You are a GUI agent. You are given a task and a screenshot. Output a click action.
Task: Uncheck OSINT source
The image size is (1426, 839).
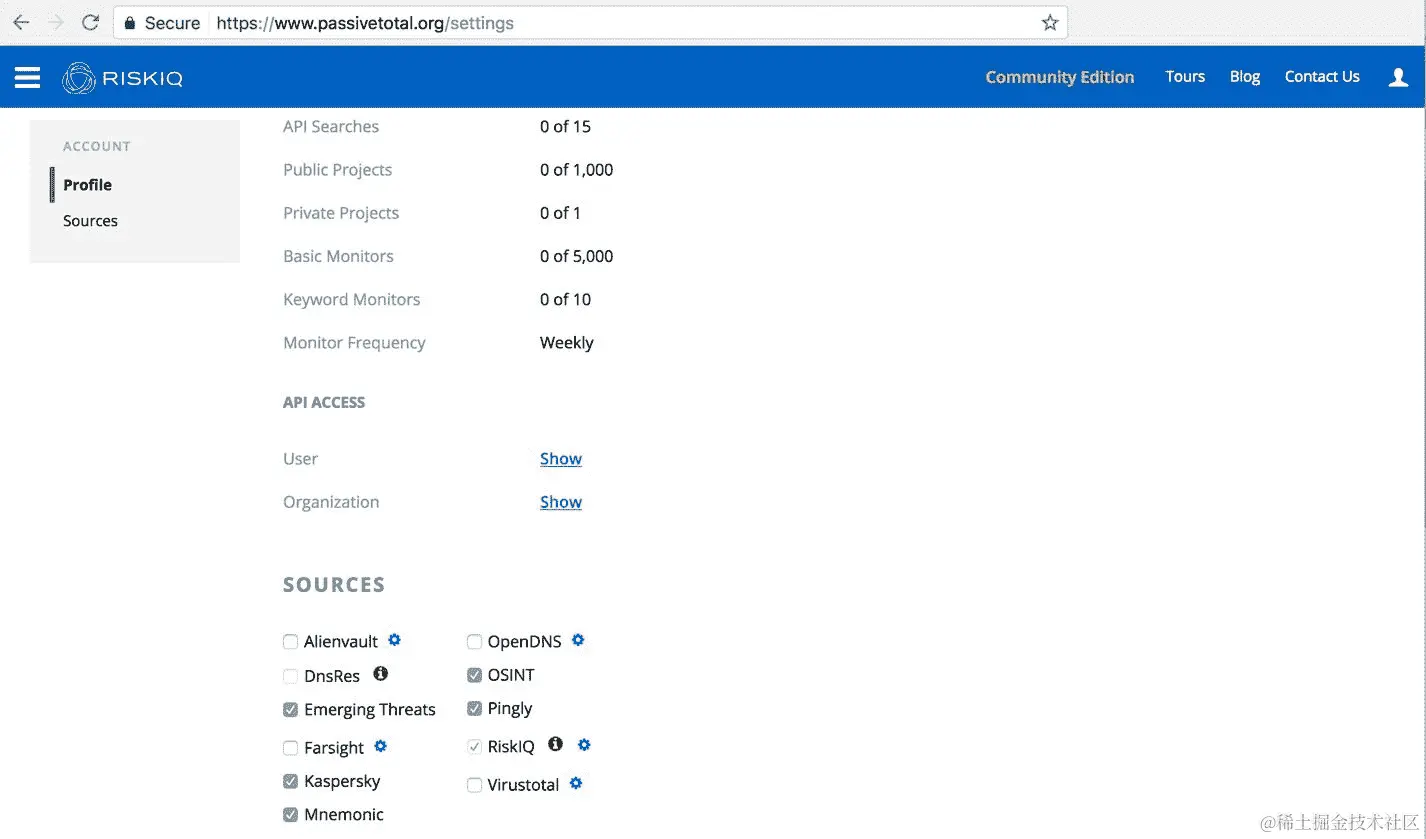point(474,675)
